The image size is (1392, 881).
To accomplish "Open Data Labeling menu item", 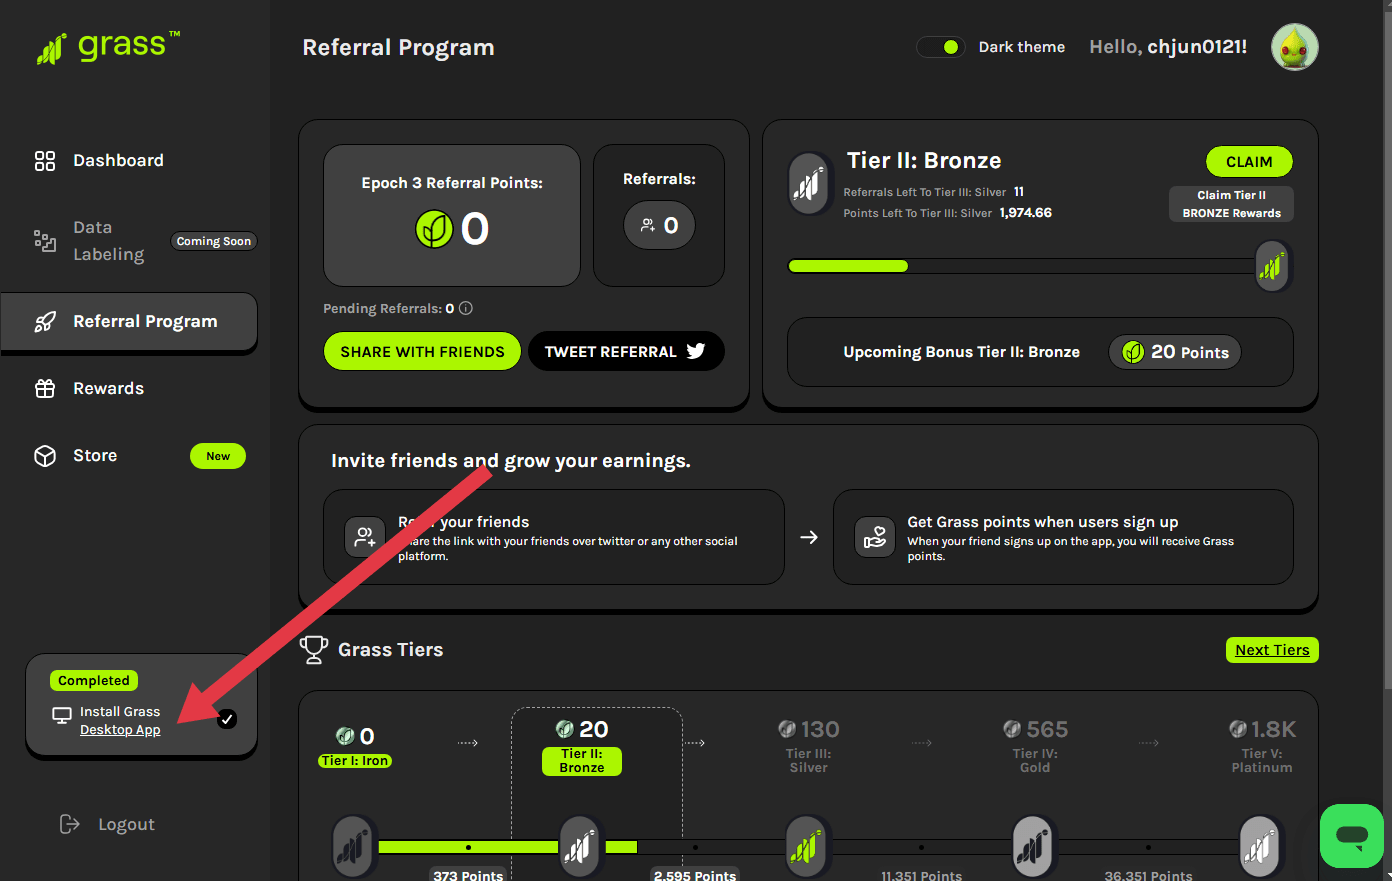I will coord(108,241).
